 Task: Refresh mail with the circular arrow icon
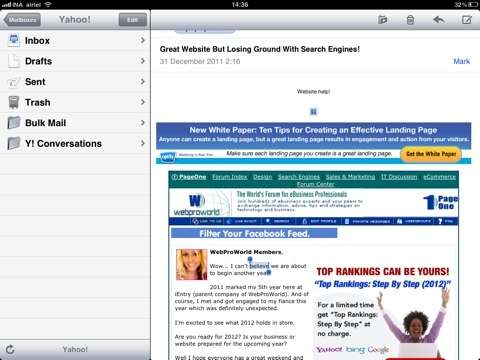coord(10,349)
